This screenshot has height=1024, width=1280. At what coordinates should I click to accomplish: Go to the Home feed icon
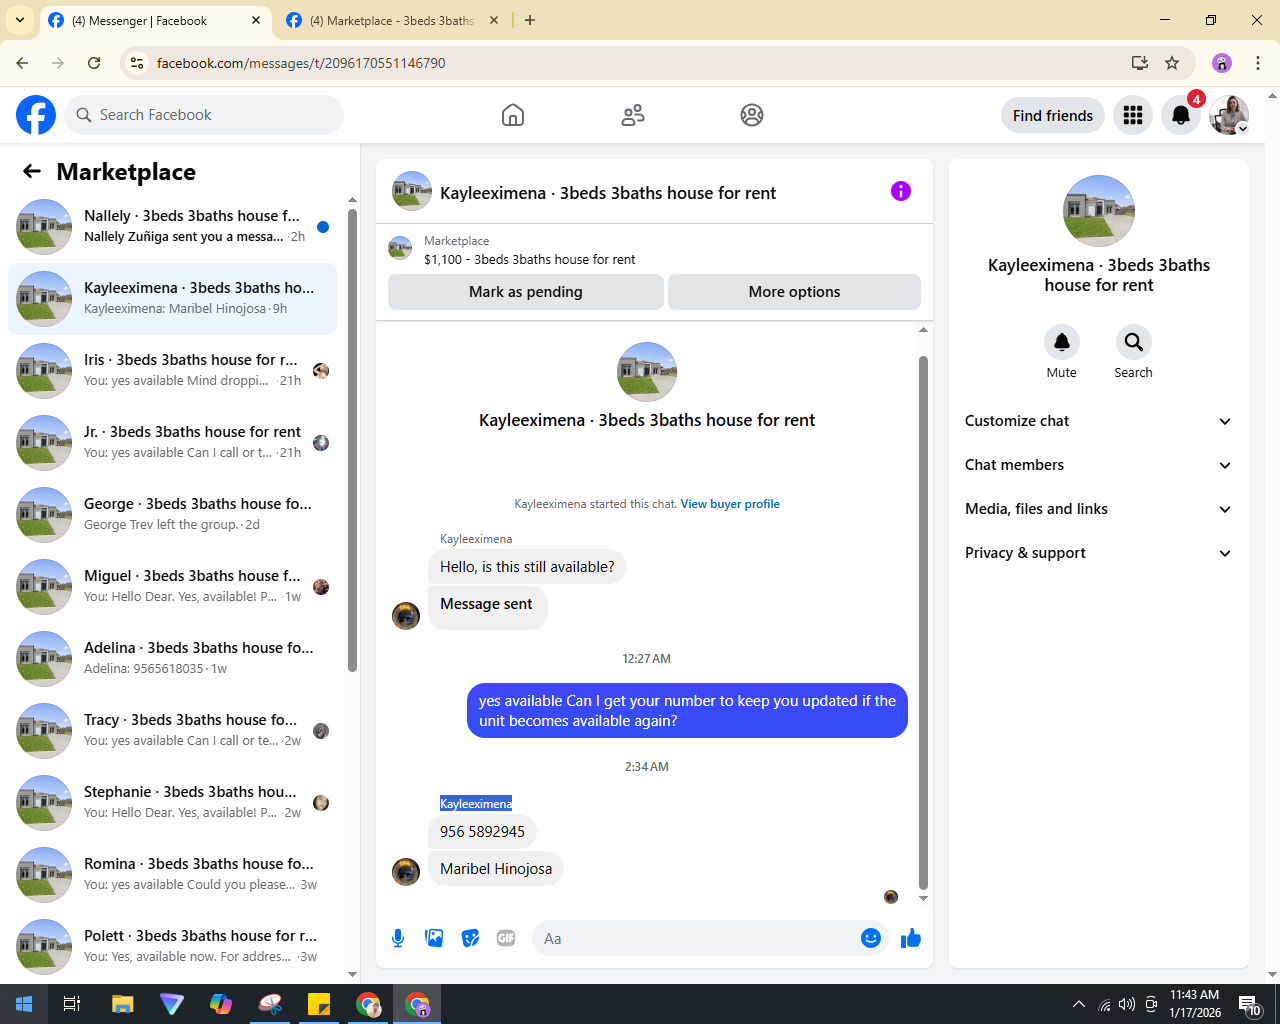[x=513, y=115]
